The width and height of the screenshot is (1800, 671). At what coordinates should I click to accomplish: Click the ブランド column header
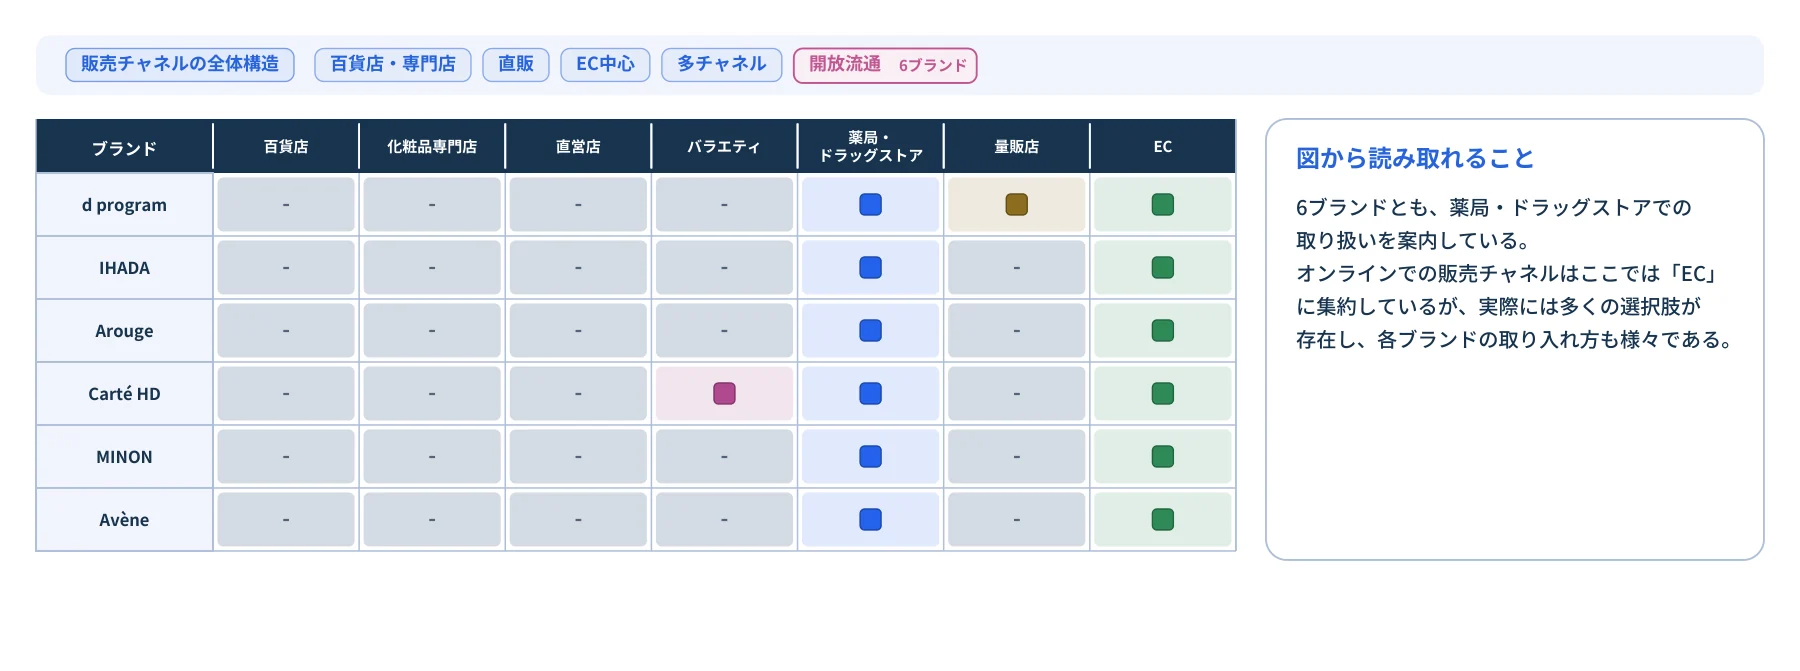125,147
